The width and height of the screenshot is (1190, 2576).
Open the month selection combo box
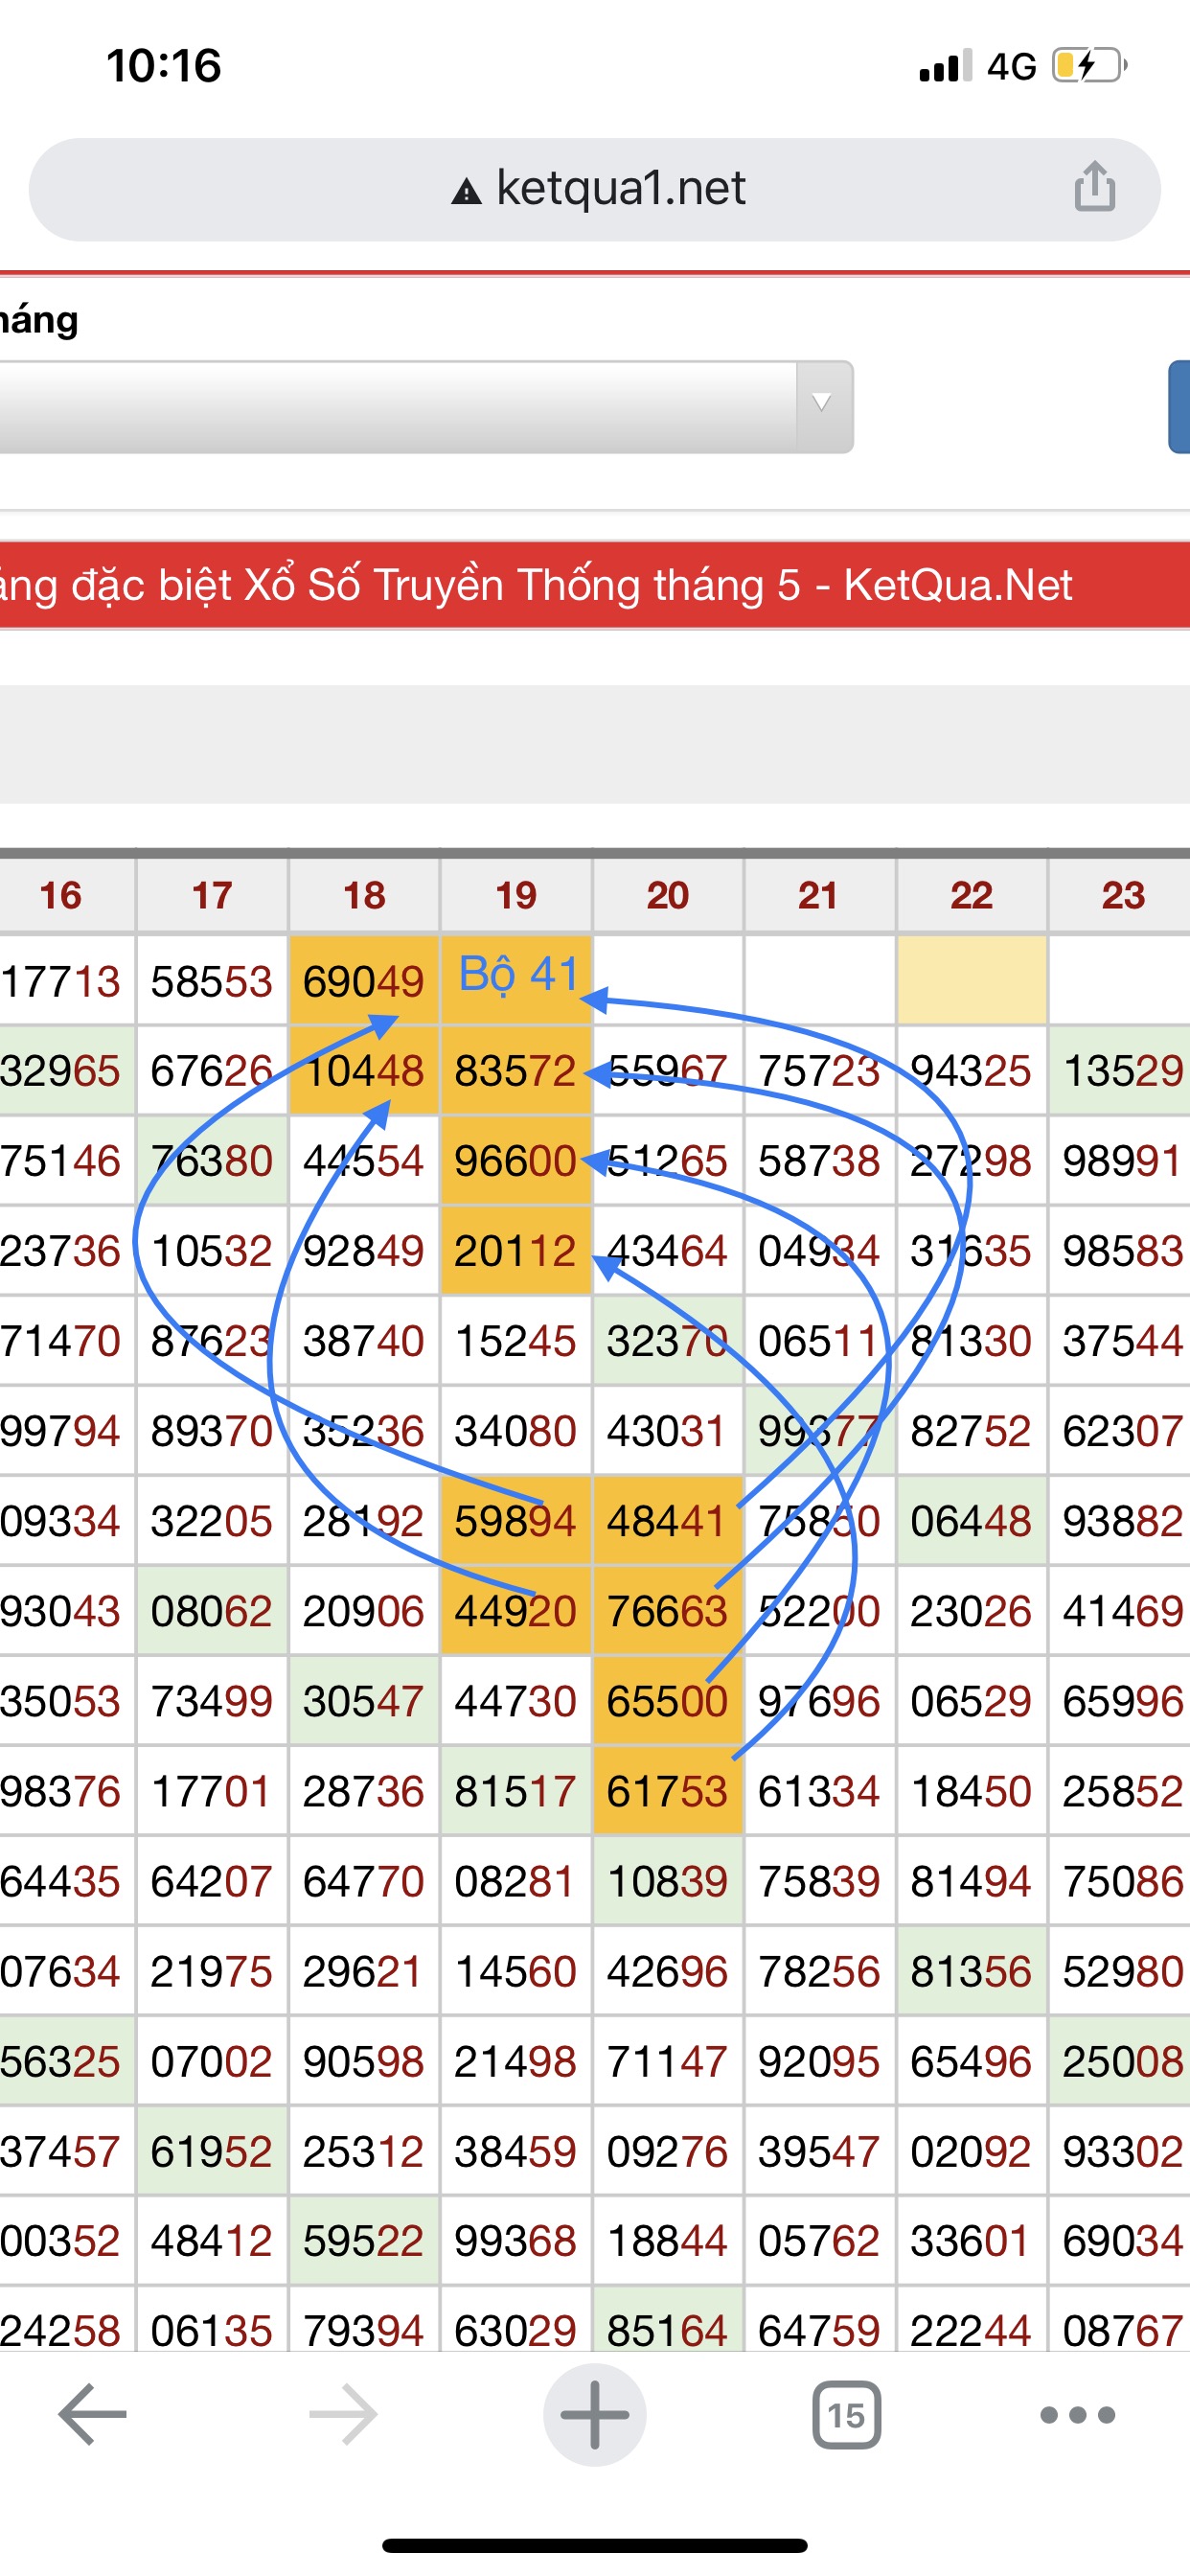(400, 406)
